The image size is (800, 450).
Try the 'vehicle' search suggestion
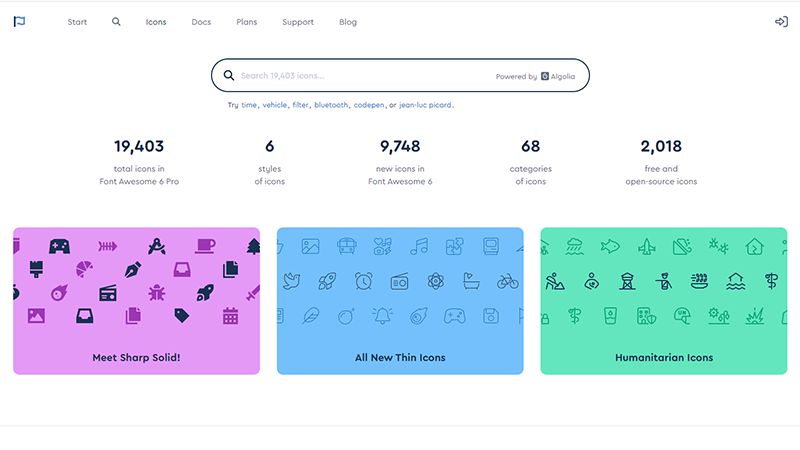274,105
